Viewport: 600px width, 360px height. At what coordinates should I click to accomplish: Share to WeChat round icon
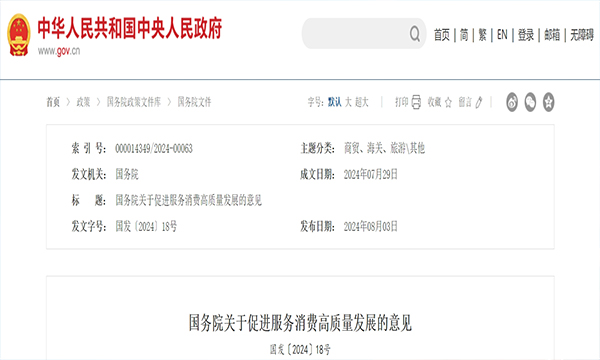tap(530, 102)
